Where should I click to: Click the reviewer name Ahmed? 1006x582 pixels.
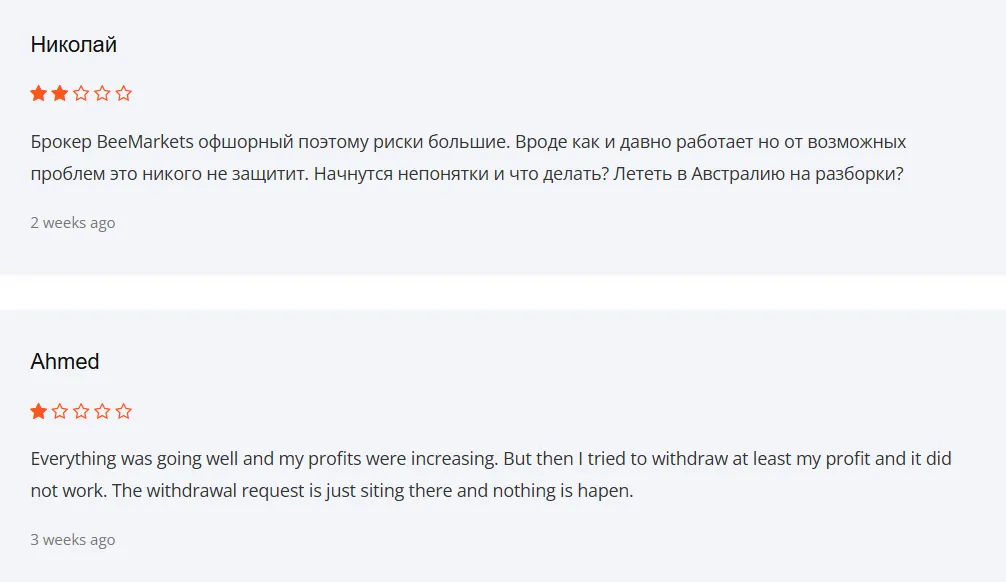(64, 362)
